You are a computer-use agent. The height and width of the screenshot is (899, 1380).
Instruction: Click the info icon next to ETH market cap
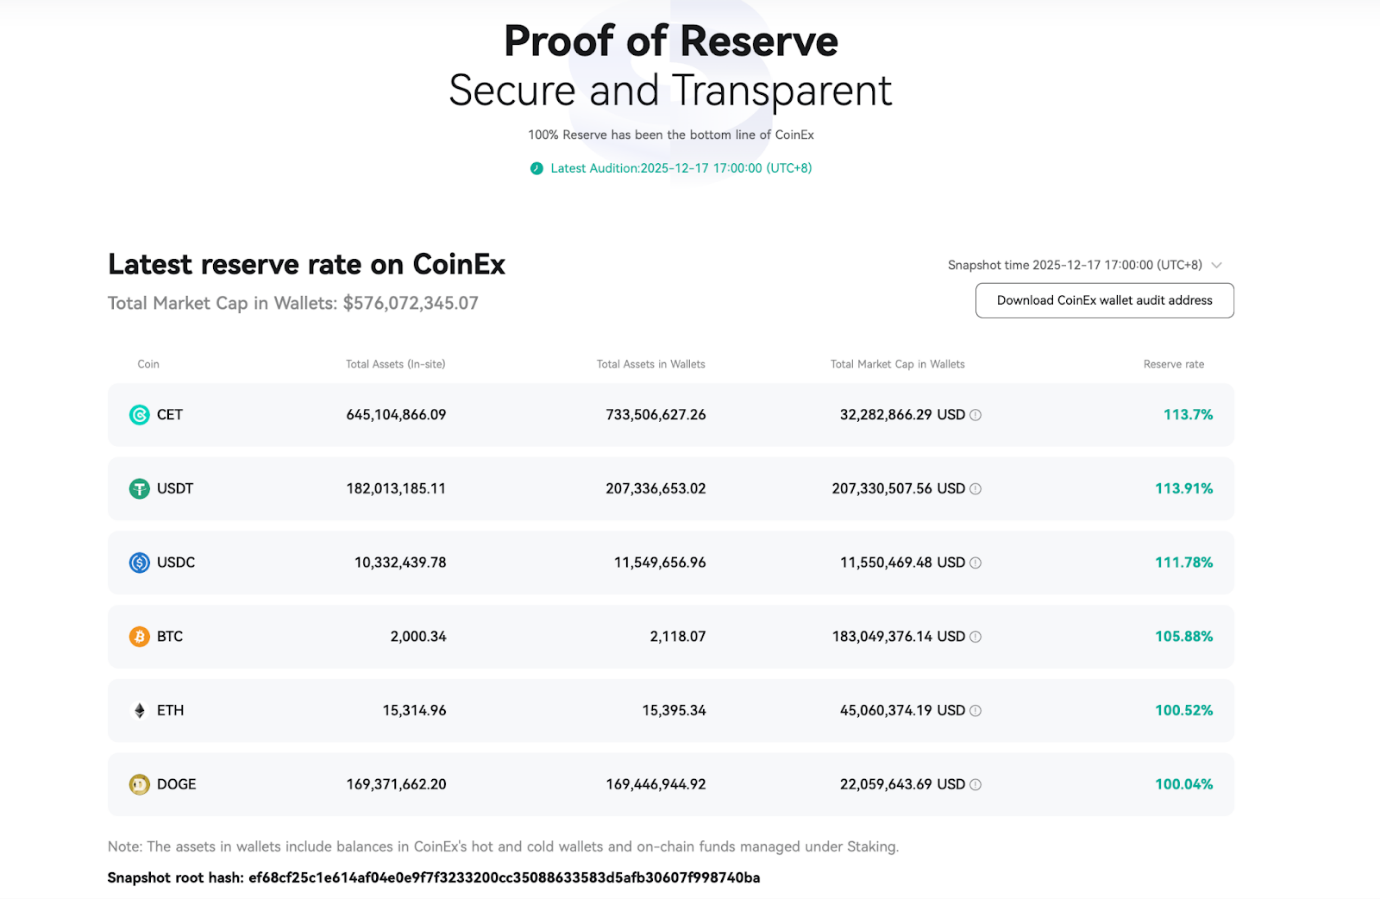point(975,710)
